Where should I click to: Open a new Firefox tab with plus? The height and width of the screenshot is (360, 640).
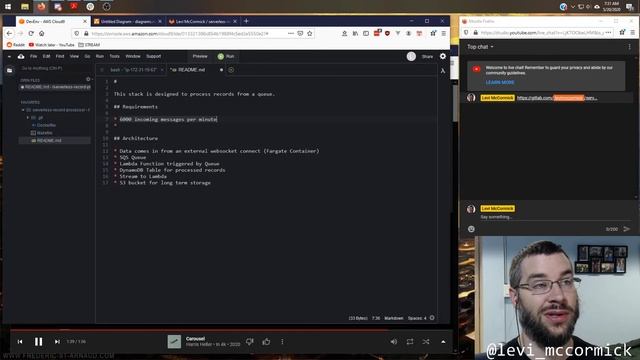pos(246,21)
